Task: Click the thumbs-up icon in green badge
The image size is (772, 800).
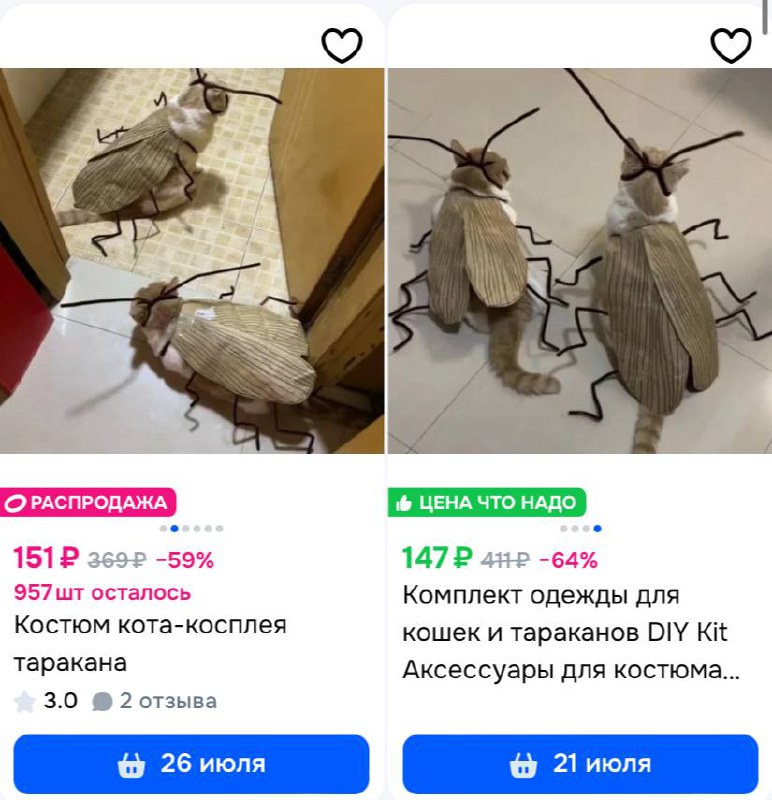Action: (404, 503)
